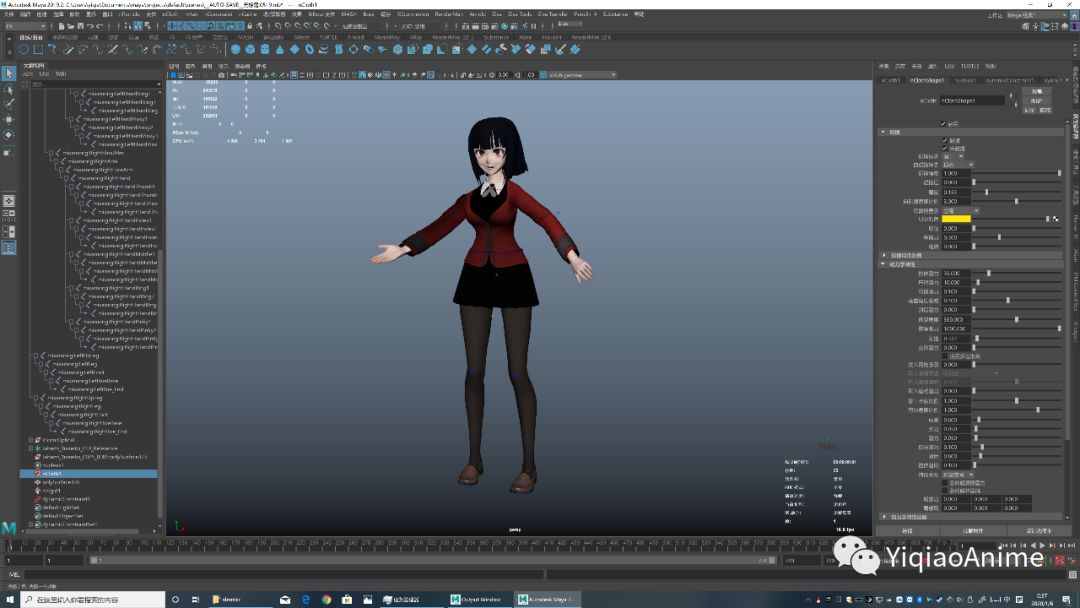This screenshot has height=608, width=1080.
Task: Create a polygon cylinder from the shelf
Action: pos(264,50)
